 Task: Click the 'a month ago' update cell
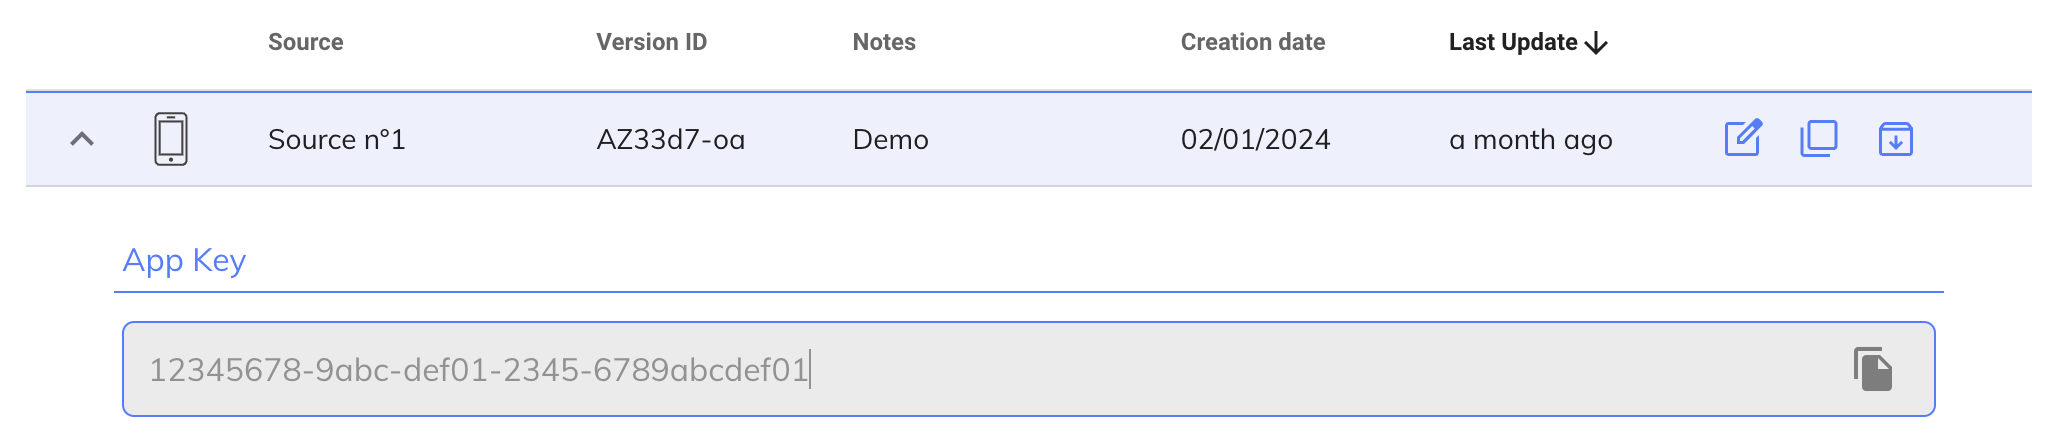point(1530,139)
